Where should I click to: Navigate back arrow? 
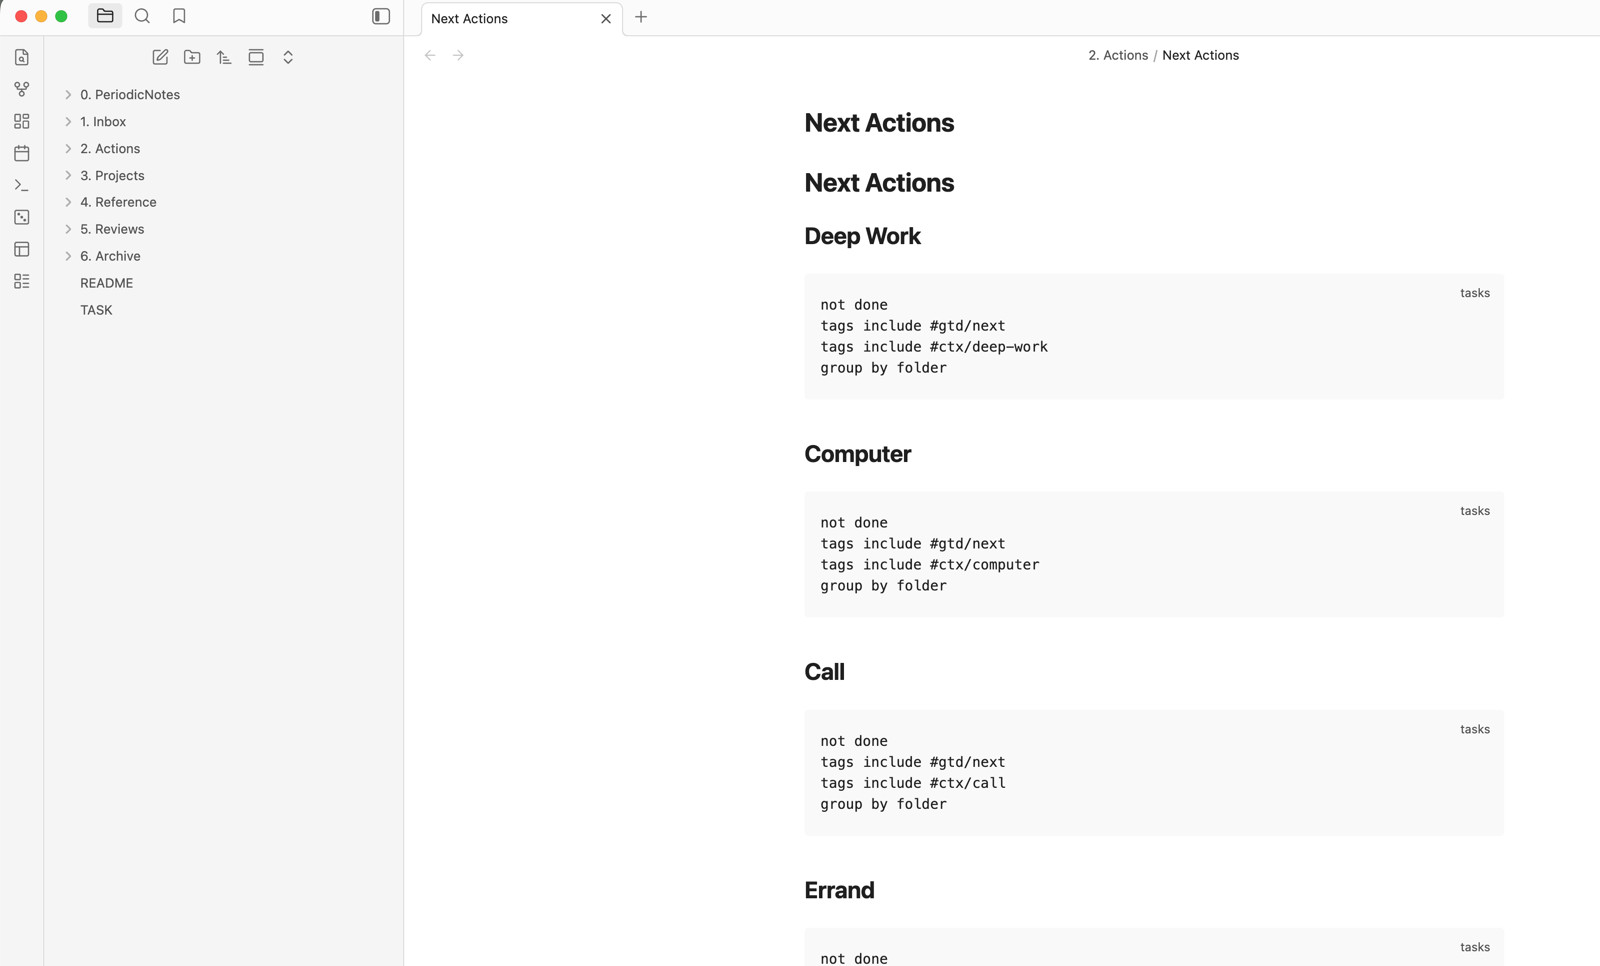click(430, 55)
